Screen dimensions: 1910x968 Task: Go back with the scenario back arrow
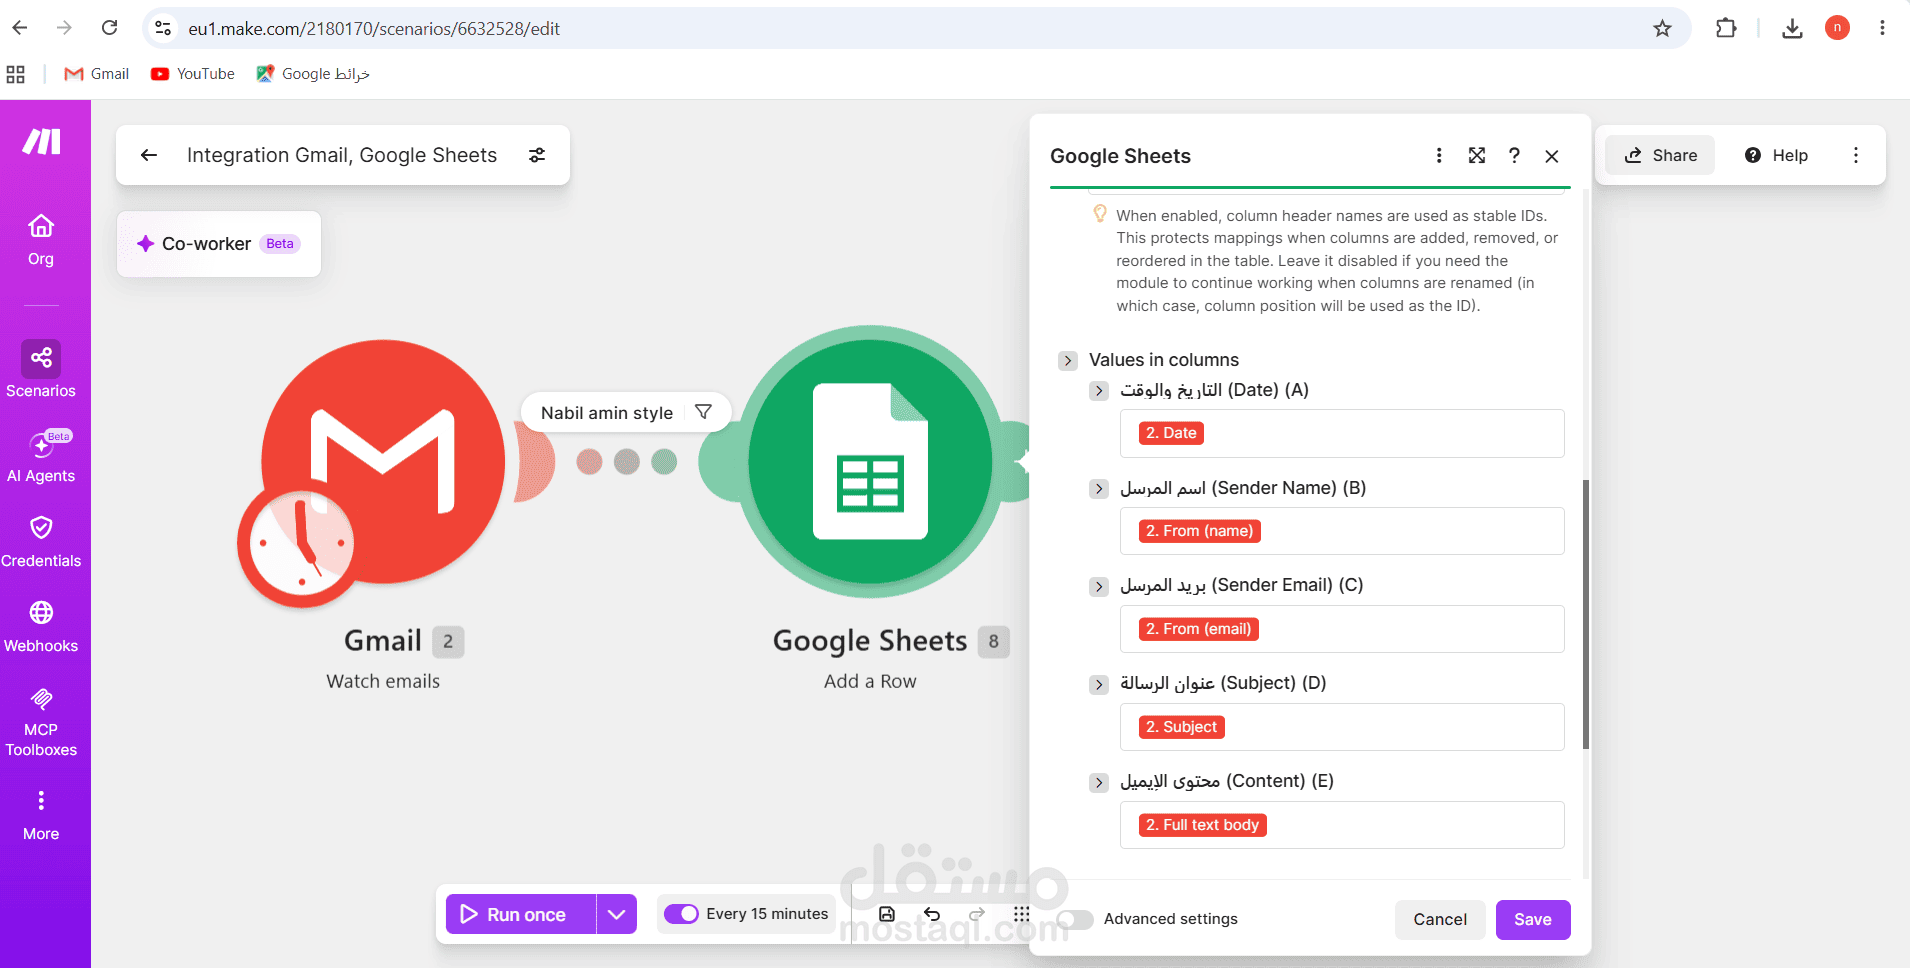click(149, 155)
